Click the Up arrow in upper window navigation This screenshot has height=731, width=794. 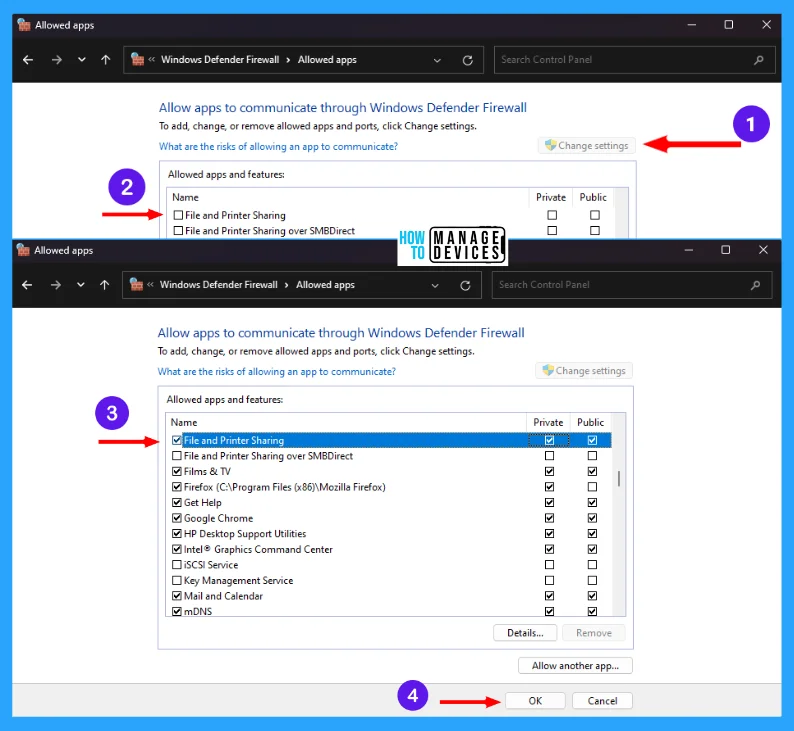(106, 60)
